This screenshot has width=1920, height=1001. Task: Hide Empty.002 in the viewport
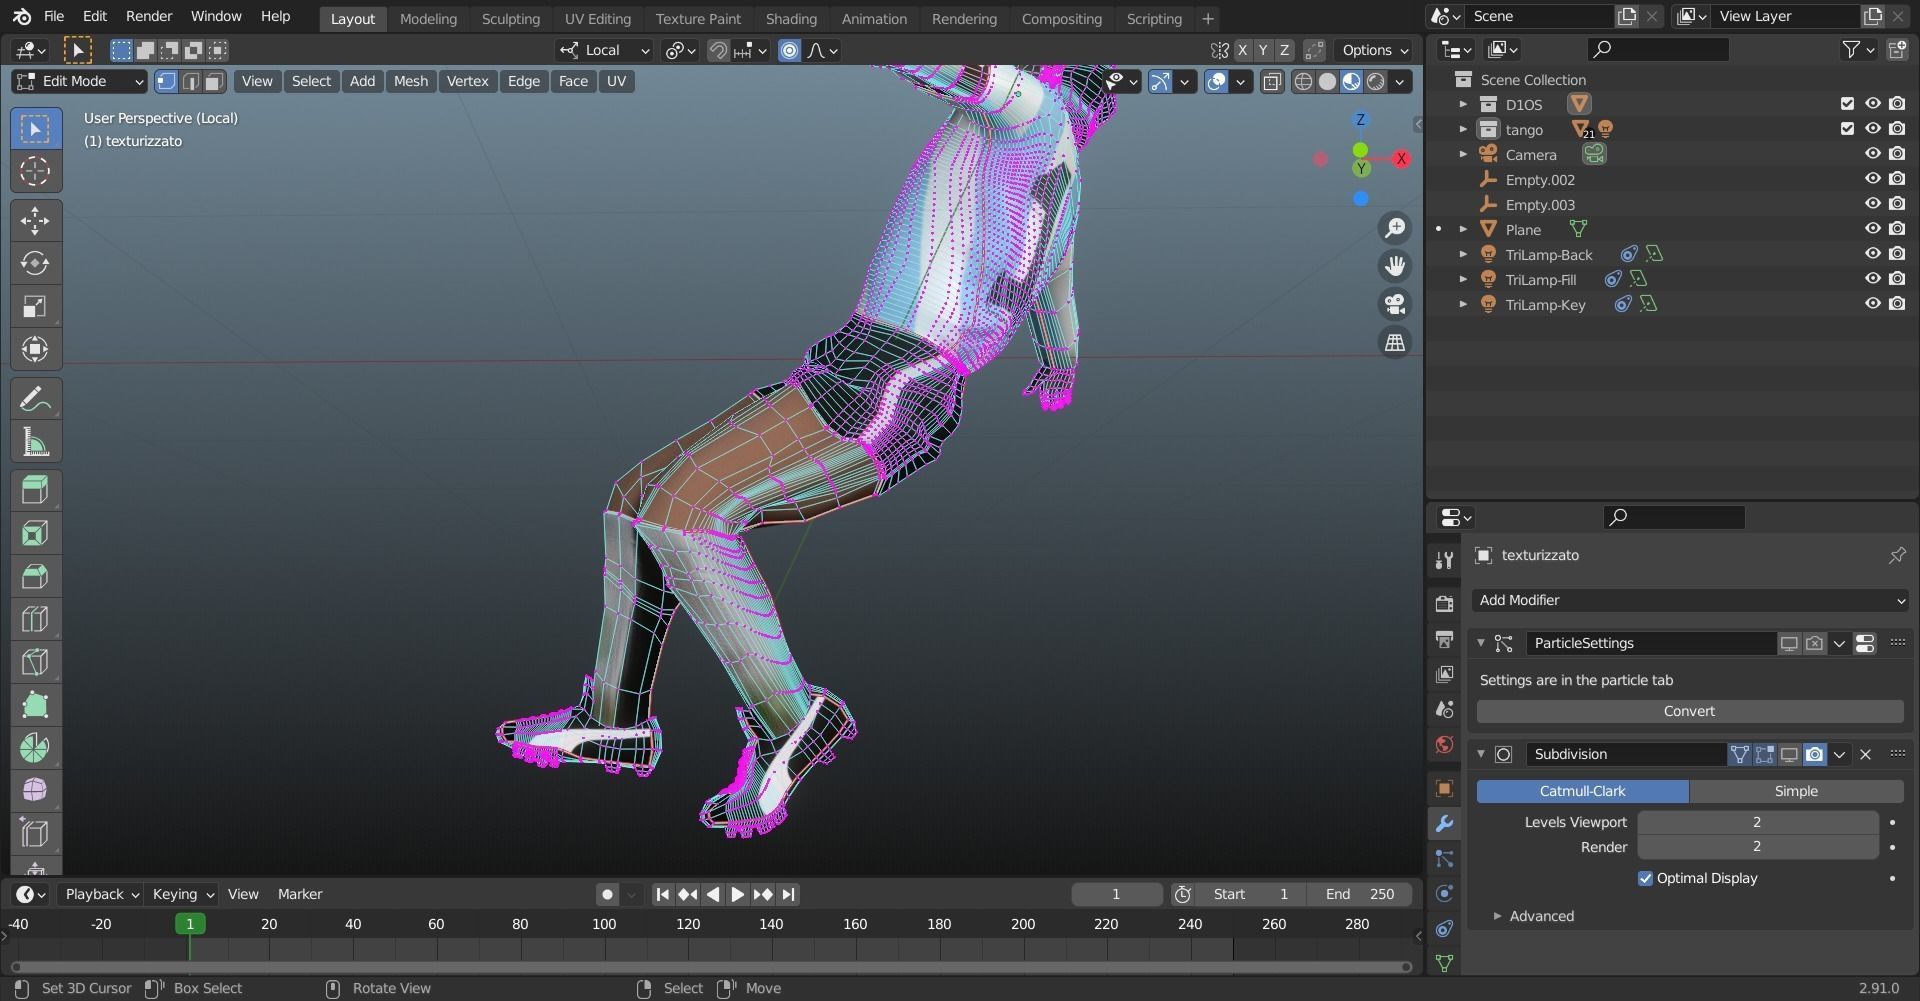[x=1873, y=179]
